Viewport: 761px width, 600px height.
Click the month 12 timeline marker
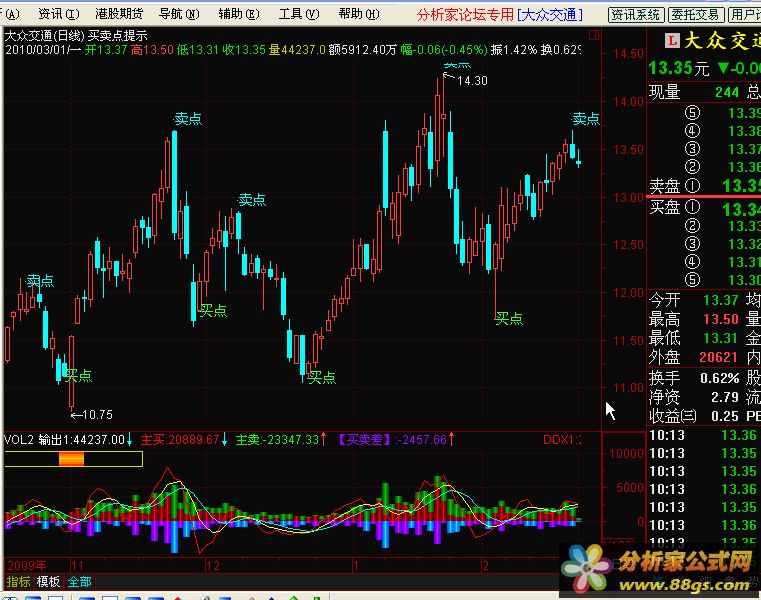coord(213,566)
